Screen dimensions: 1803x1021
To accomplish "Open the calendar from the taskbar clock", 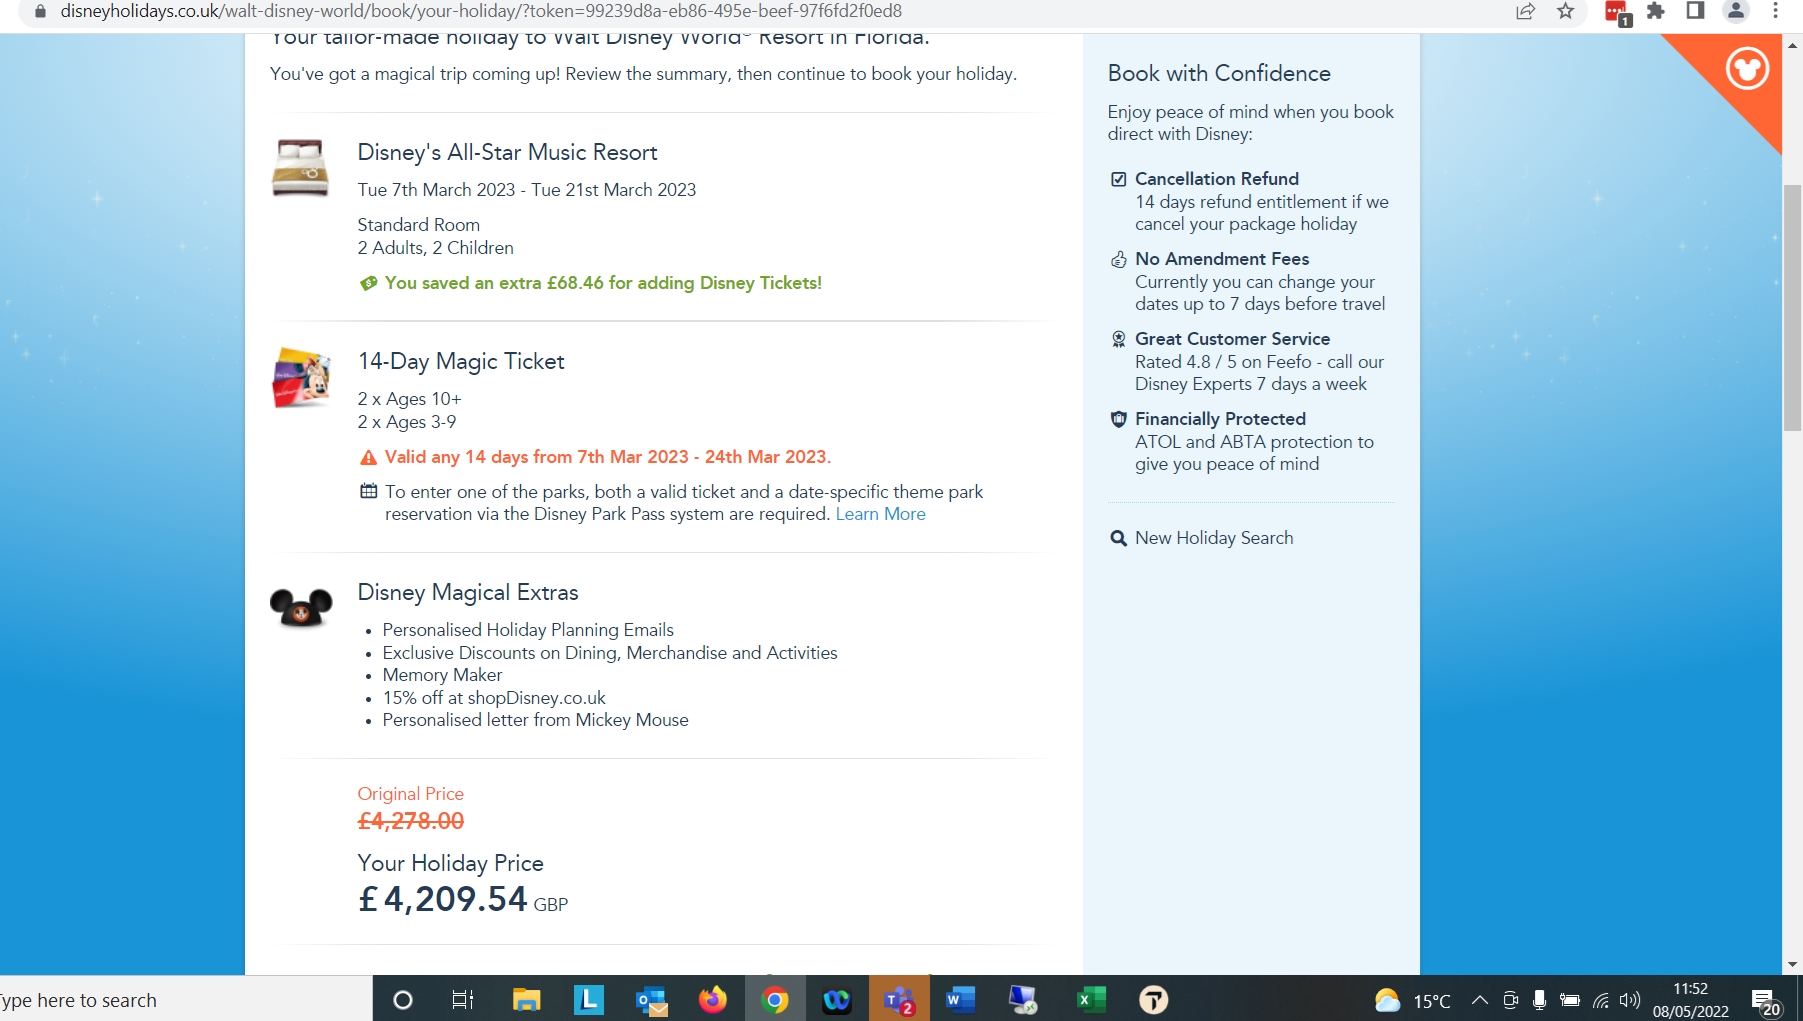I will [x=1691, y=1000].
